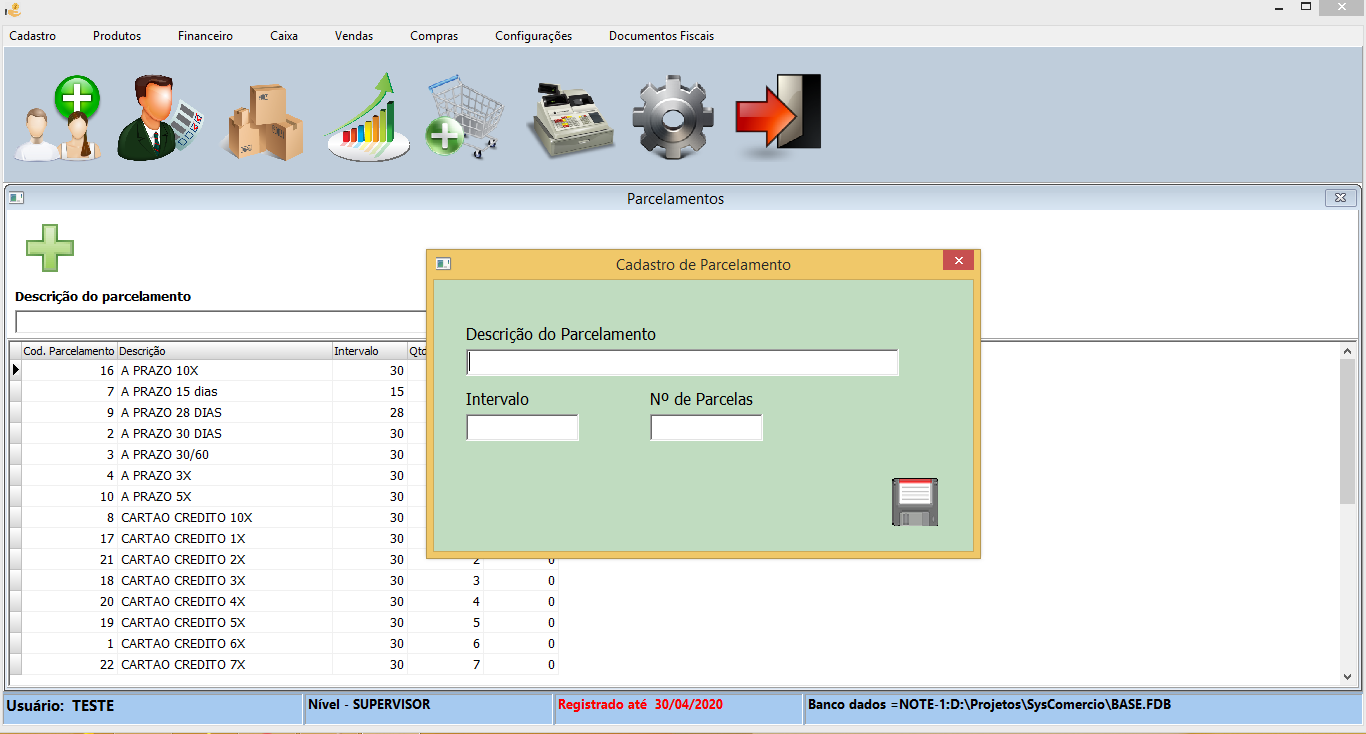This screenshot has height=734, width=1366.
Task: Add new parcelamento with green plus icon
Action: [x=48, y=246]
